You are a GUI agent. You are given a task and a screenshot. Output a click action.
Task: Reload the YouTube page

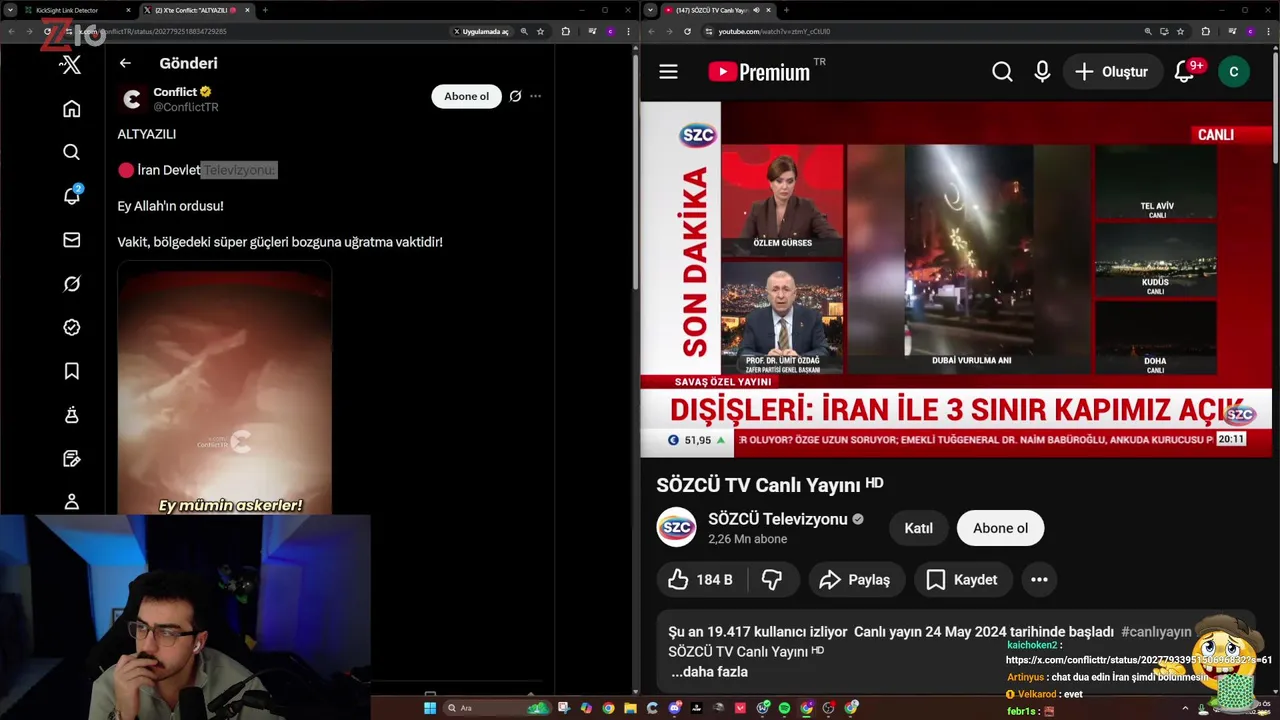click(687, 31)
